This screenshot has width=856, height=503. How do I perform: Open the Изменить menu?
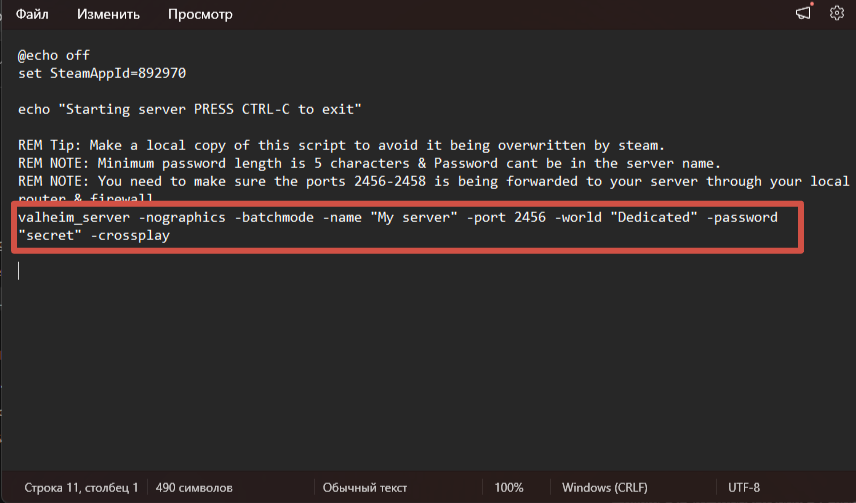point(108,14)
